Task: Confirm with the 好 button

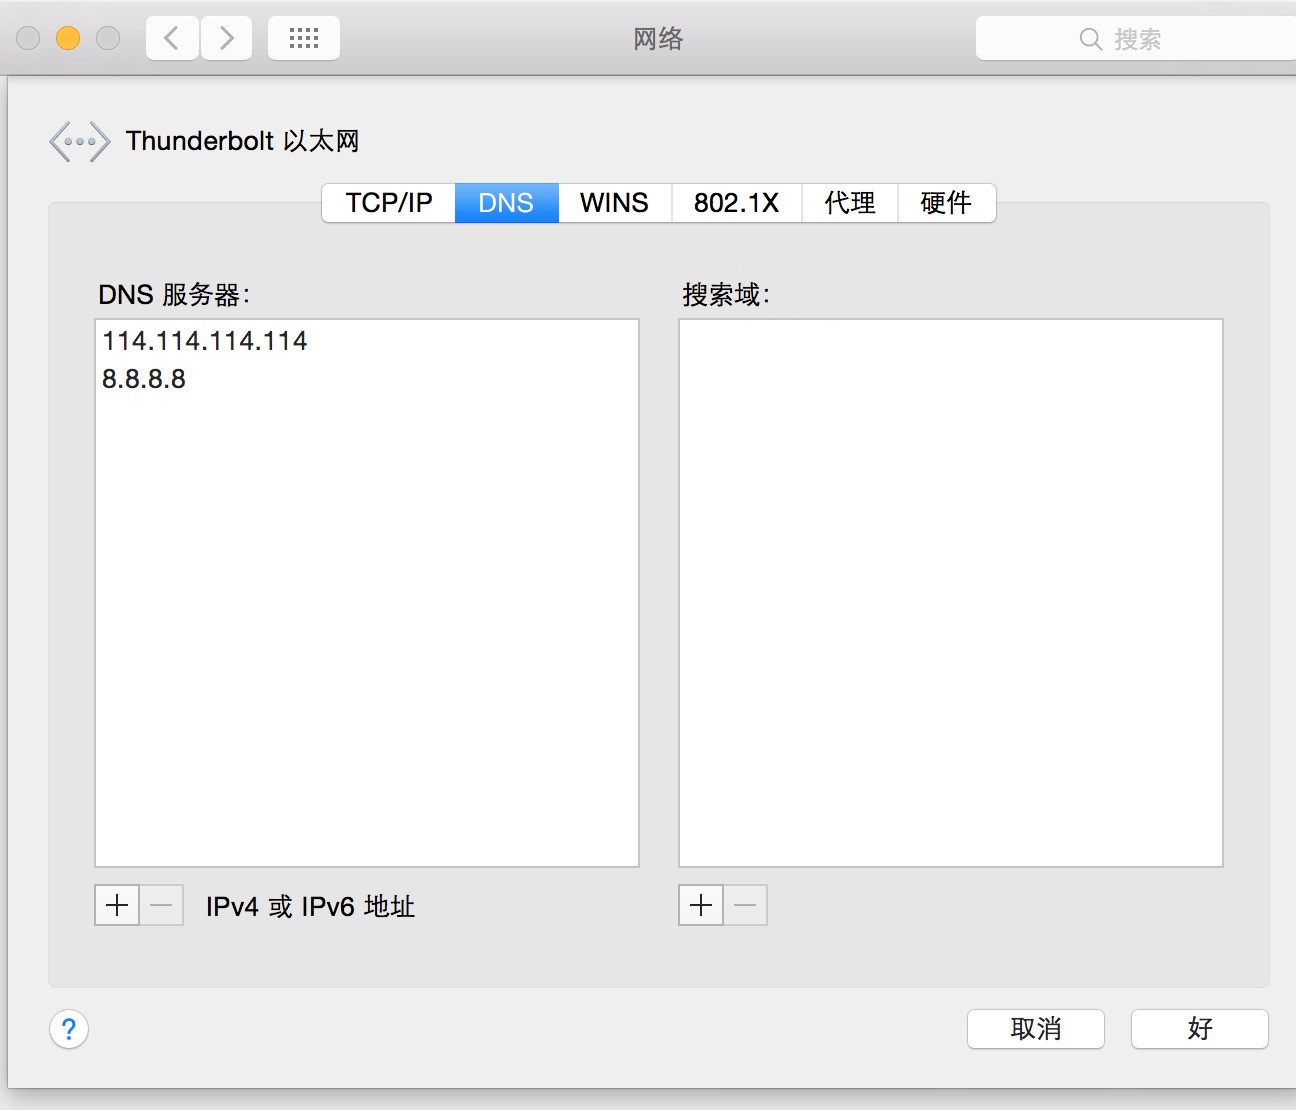Action: [1200, 1029]
